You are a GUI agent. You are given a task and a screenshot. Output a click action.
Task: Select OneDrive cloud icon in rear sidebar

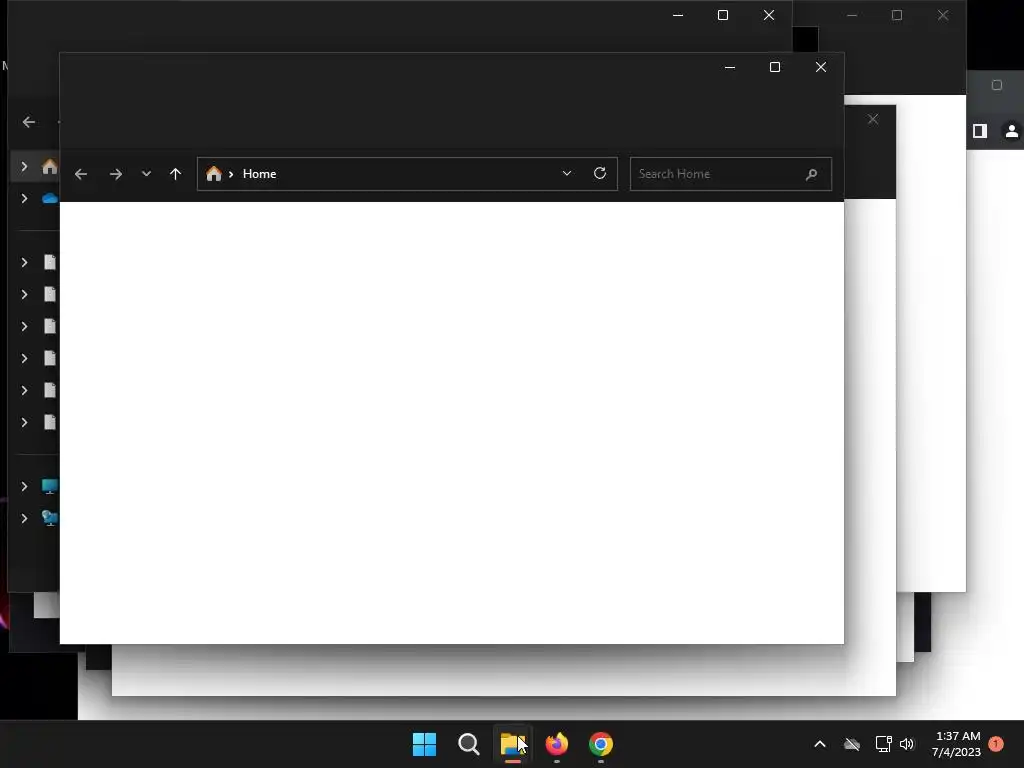point(50,199)
